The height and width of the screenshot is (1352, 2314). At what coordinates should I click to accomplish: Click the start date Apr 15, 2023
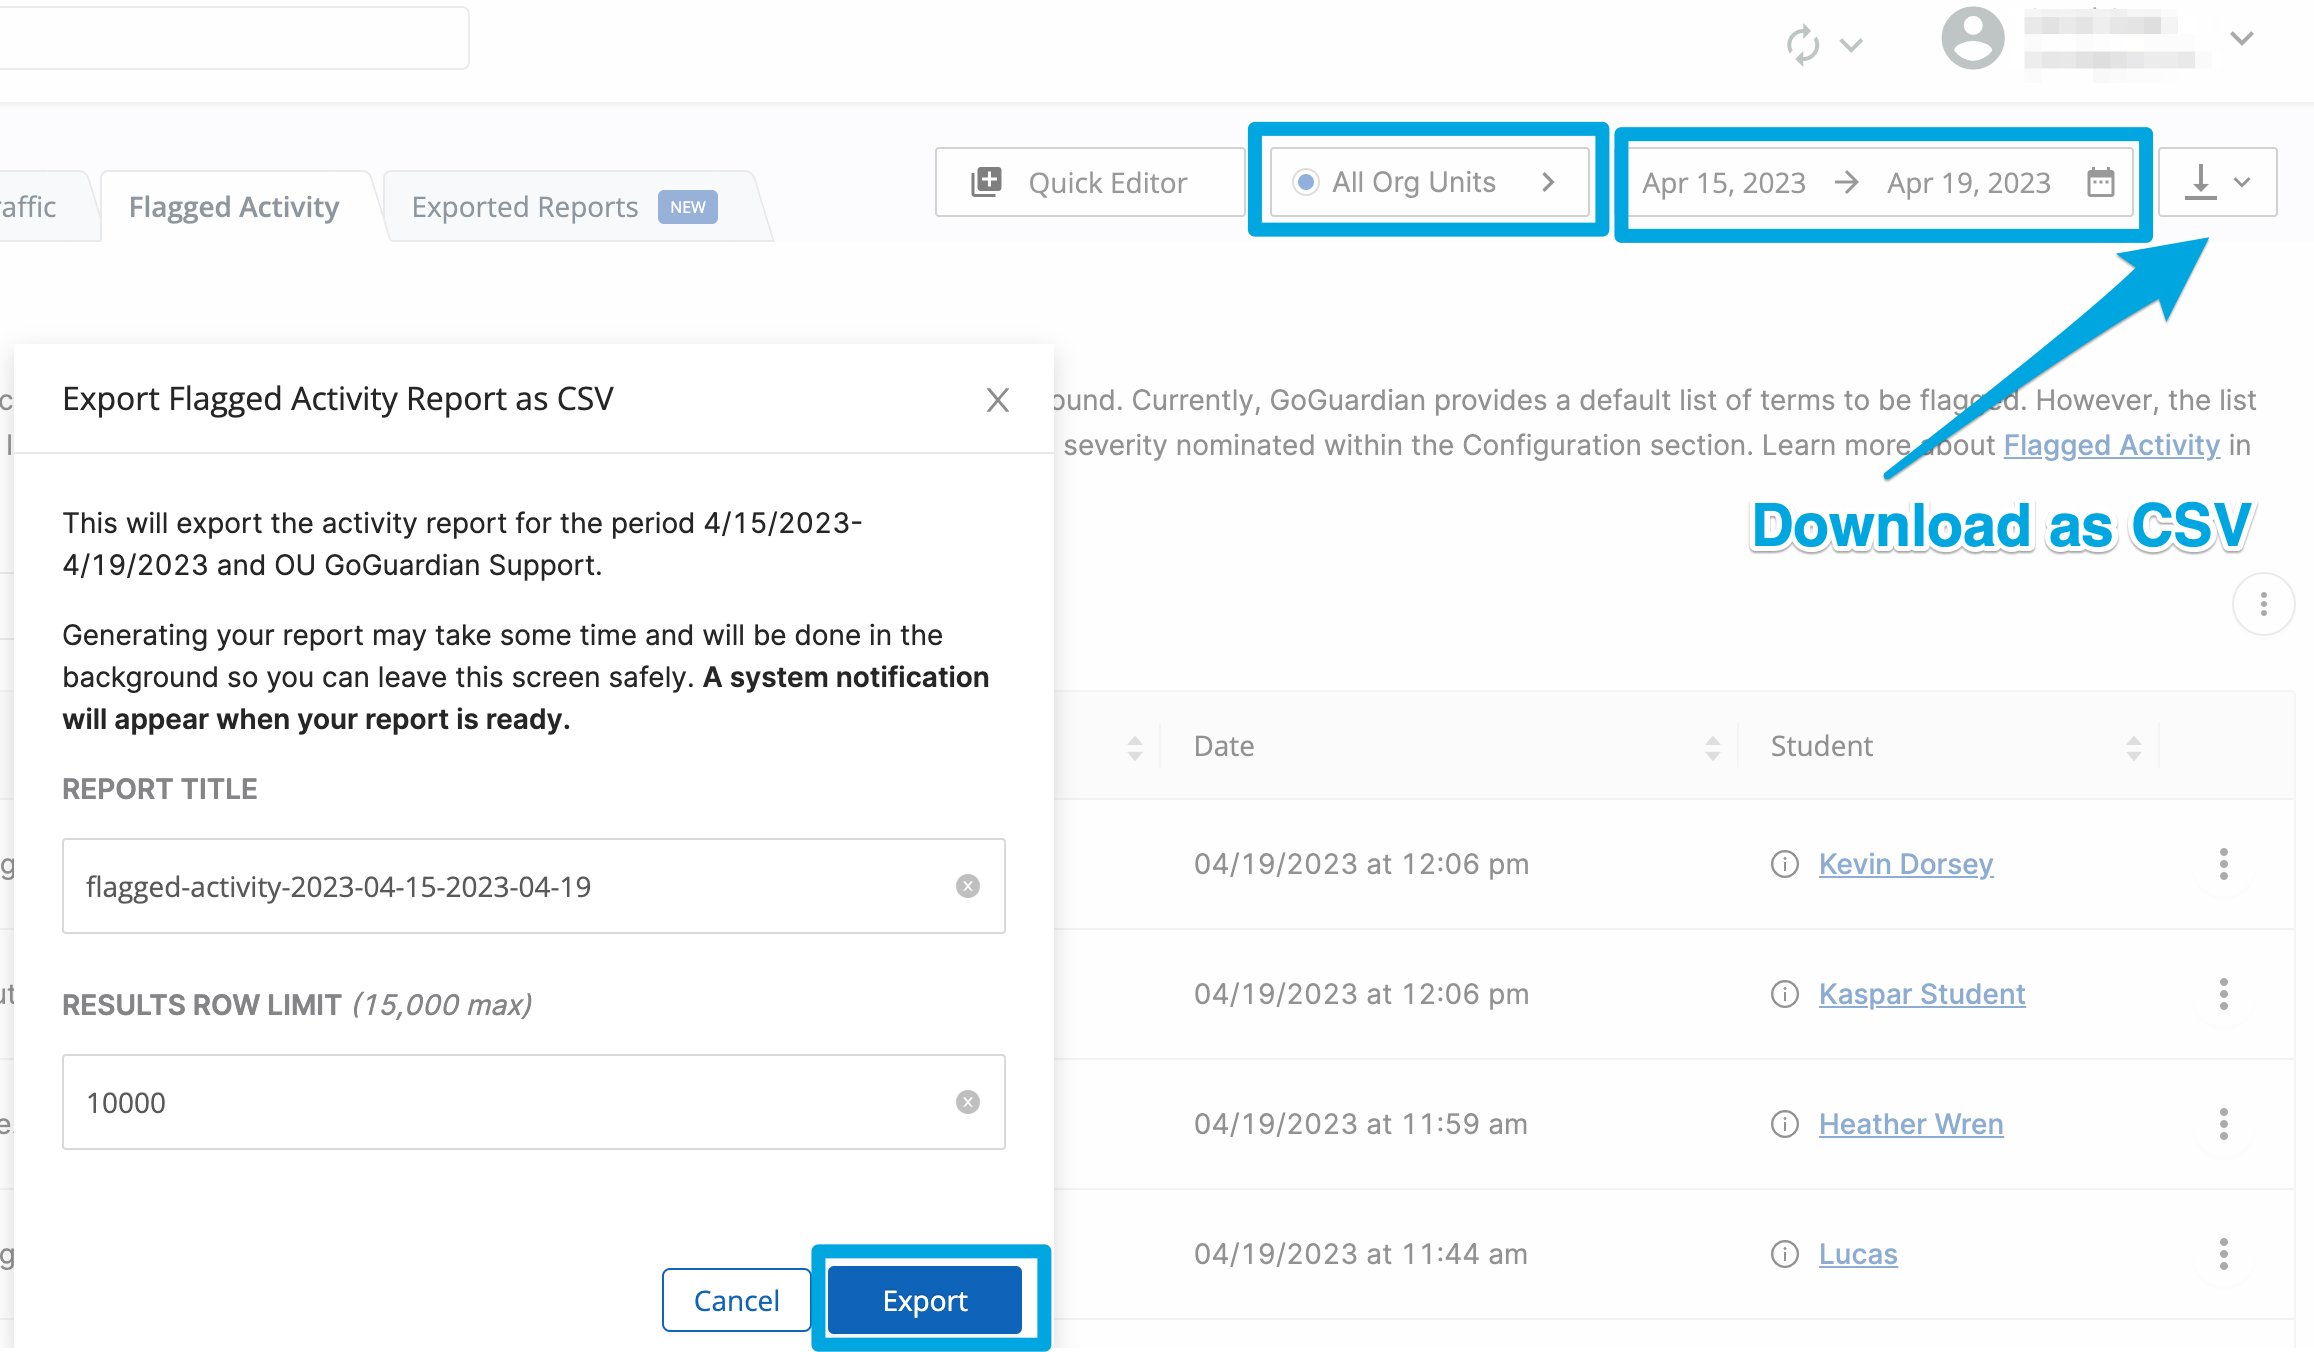[1723, 183]
